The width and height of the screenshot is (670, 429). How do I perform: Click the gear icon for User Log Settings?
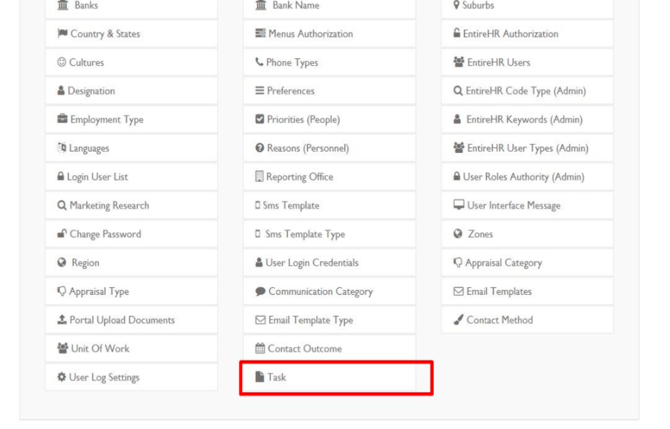pos(62,377)
